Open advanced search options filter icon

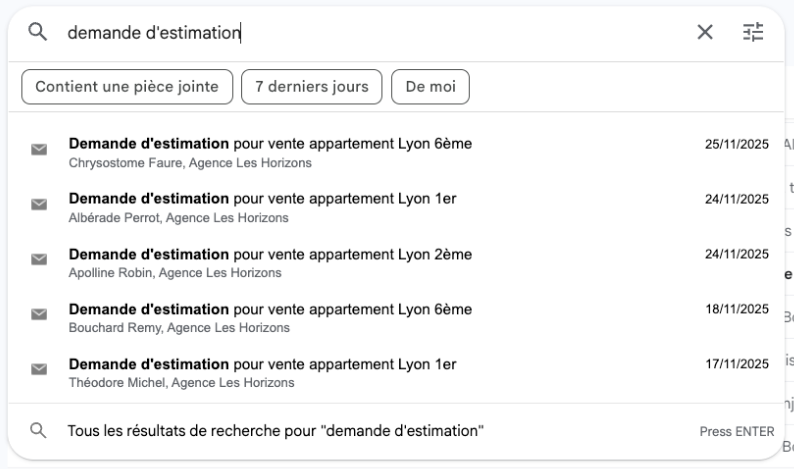click(753, 32)
